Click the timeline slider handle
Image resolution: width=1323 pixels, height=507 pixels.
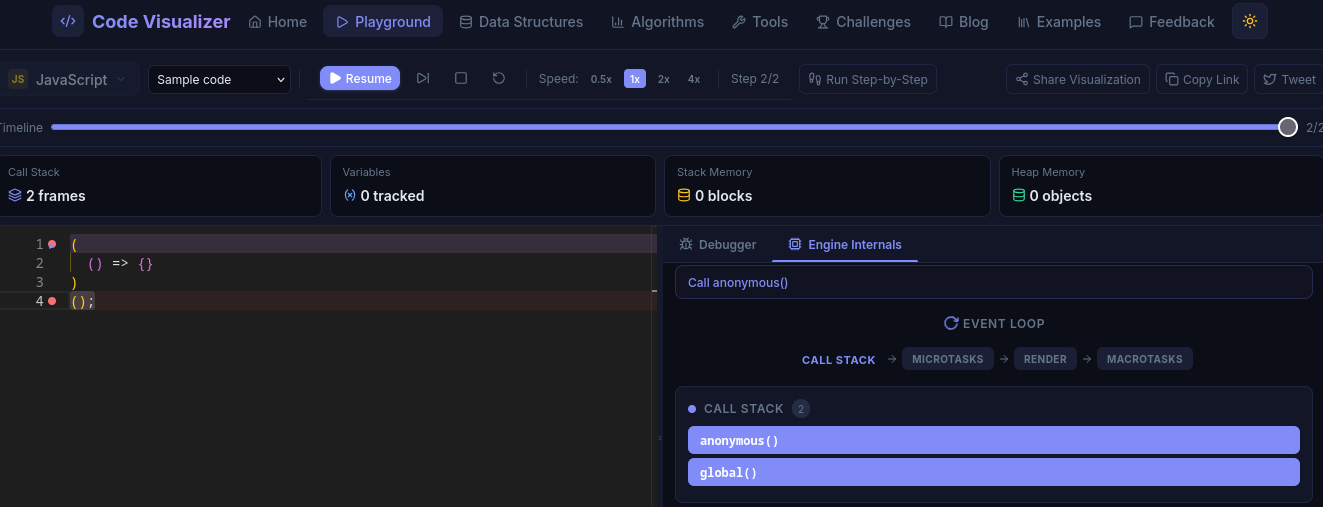pyautogui.click(x=1288, y=127)
